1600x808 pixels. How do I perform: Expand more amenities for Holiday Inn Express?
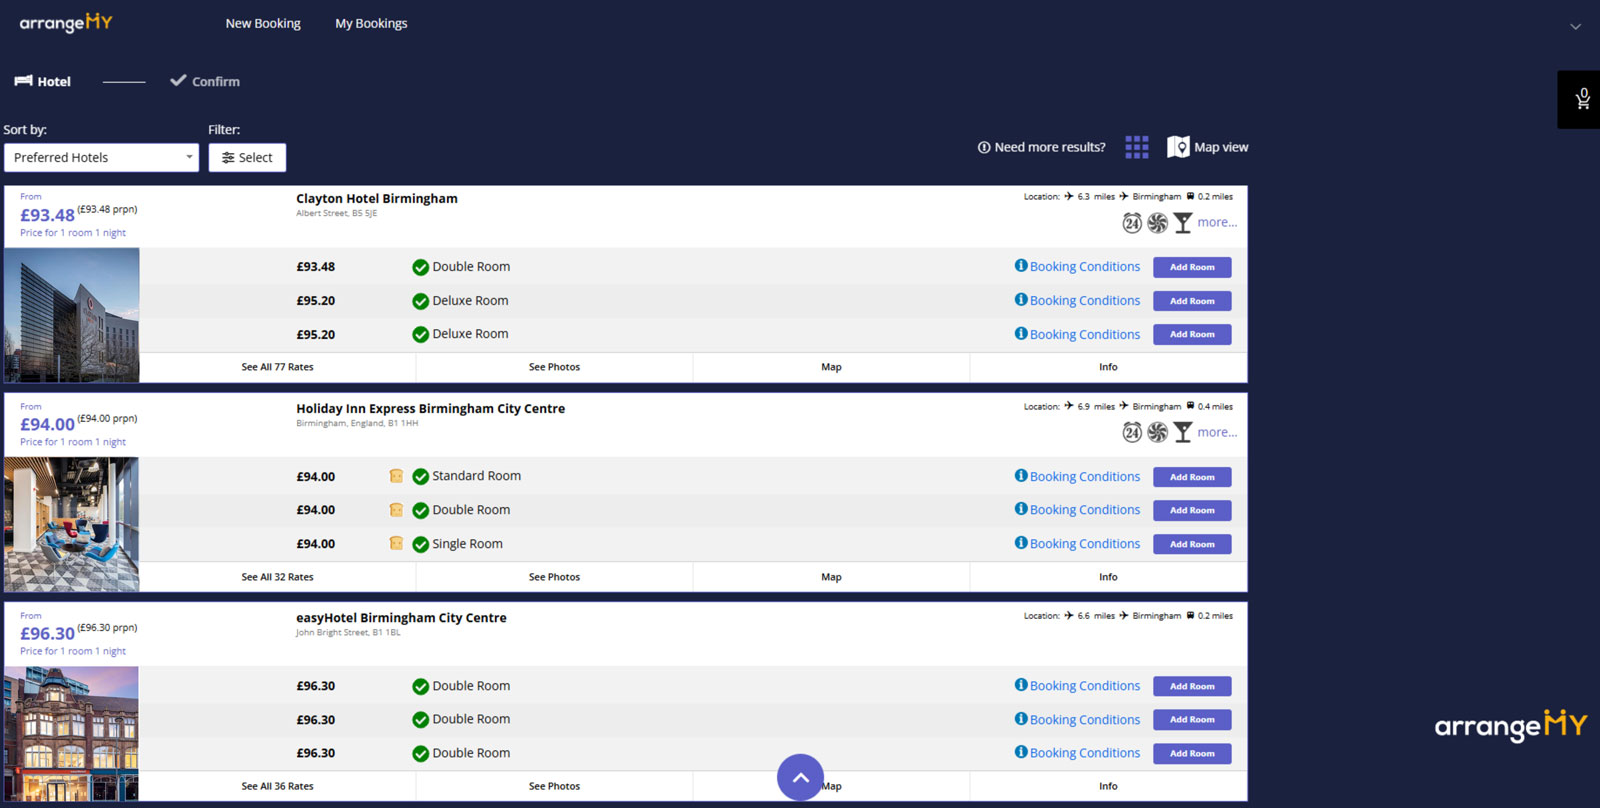click(1217, 432)
